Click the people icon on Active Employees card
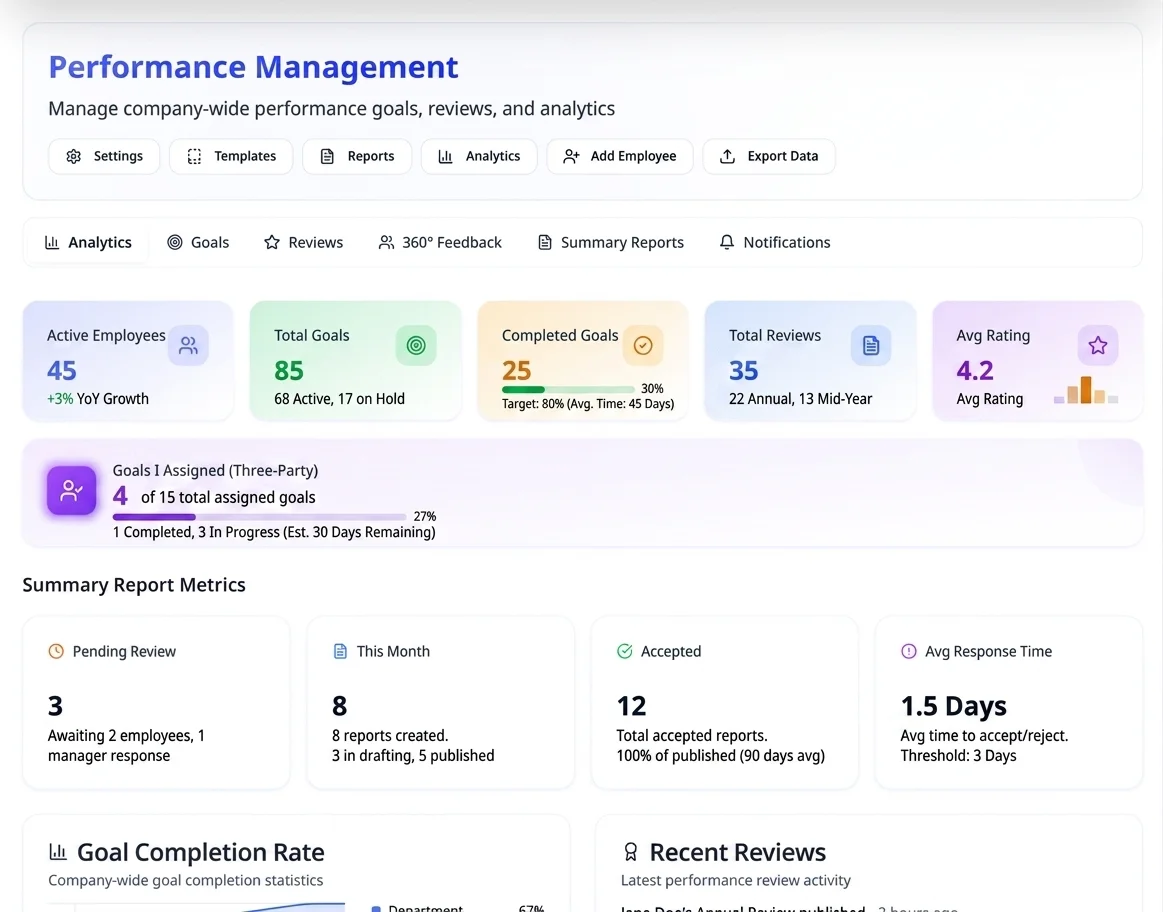1163x912 pixels. pyautogui.click(x=188, y=346)
